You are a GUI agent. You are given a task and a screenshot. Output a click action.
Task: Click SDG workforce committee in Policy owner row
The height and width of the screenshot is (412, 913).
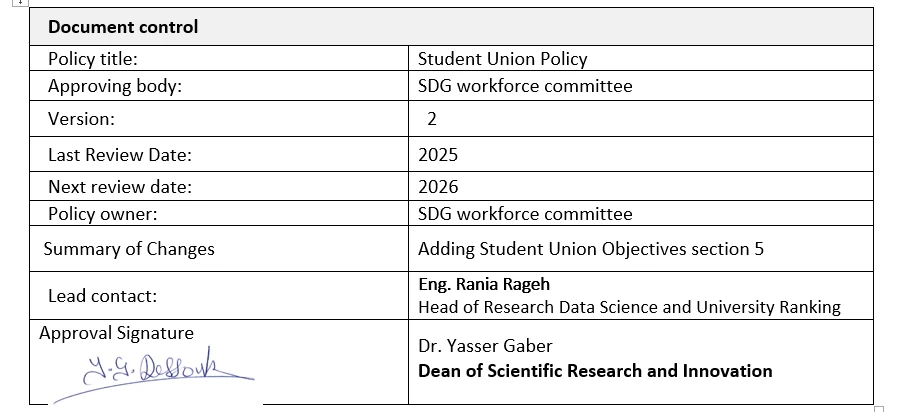(x=525, y=213)
